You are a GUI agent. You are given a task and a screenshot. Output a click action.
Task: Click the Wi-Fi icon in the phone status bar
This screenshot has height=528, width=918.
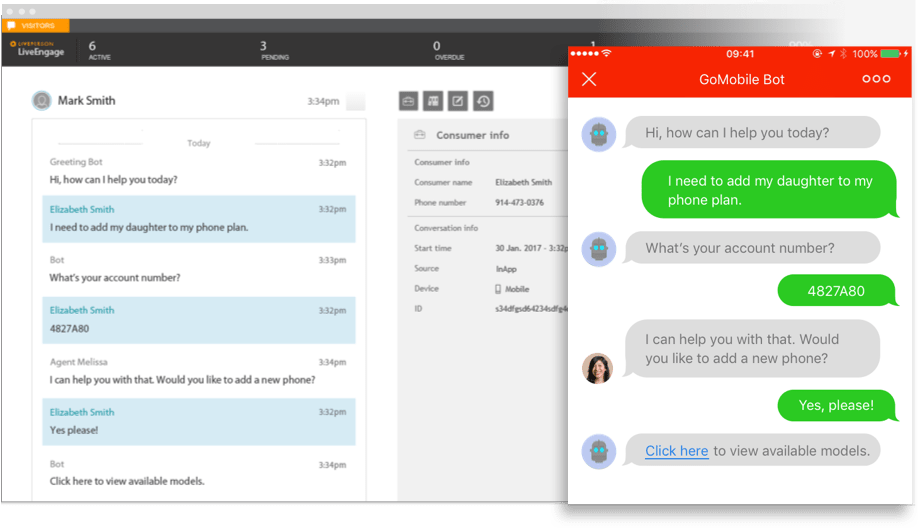(607, 53)
